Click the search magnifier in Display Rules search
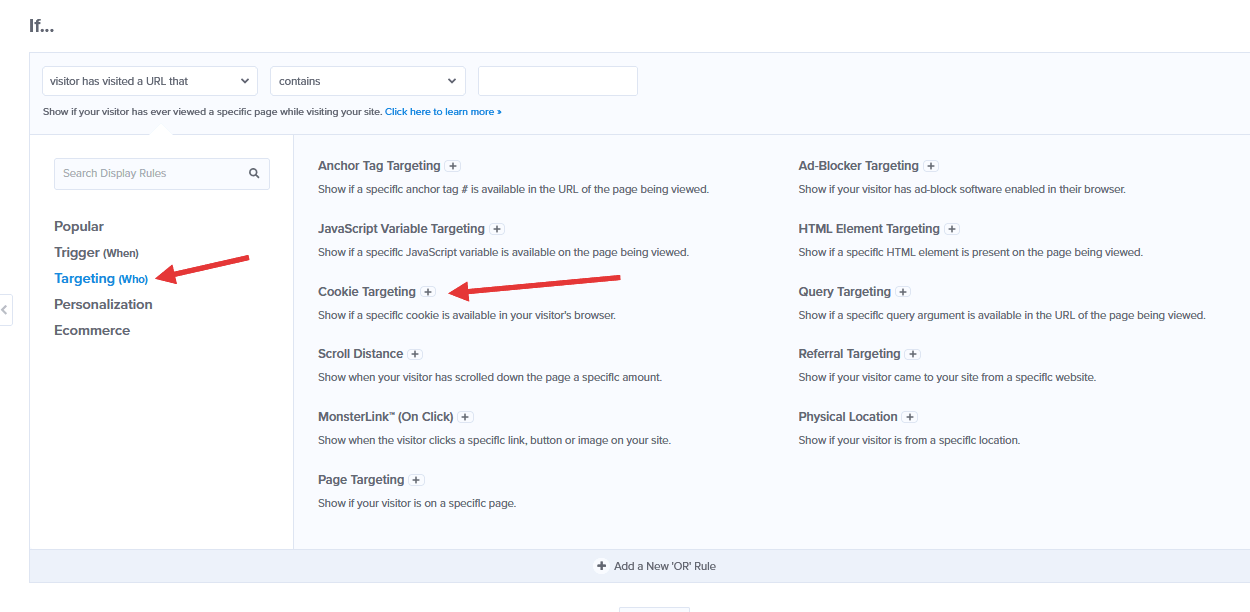The width and height of the screenshot is (1250, 612). [254, 173]
